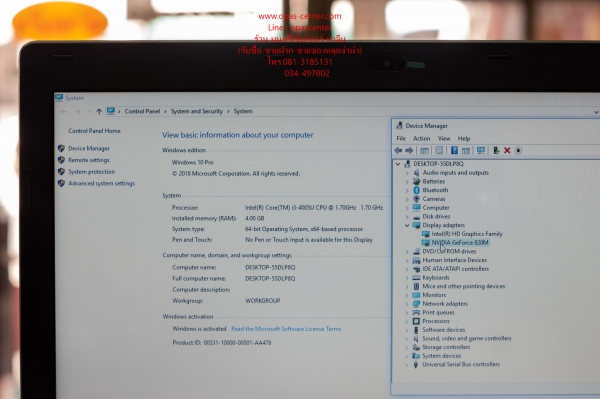
Task: Click System and Security in the breadcrumb
Action: 197,111
